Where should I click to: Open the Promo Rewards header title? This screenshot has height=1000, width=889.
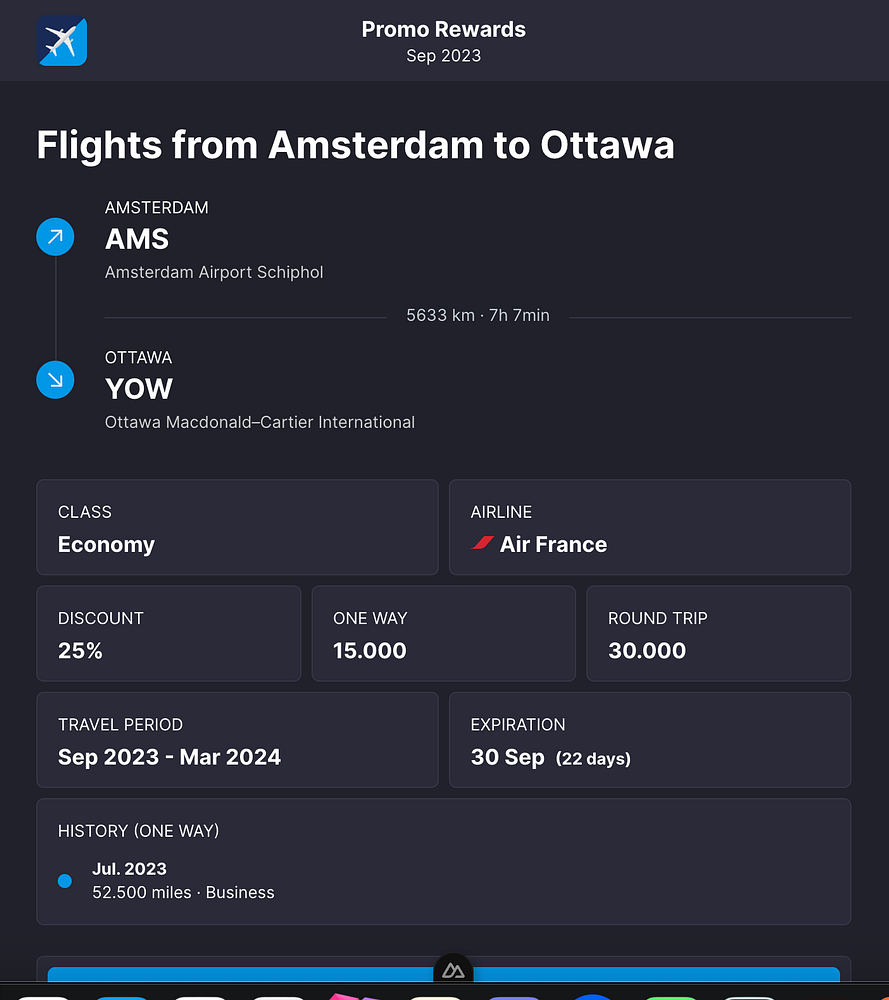click(443, 30)
